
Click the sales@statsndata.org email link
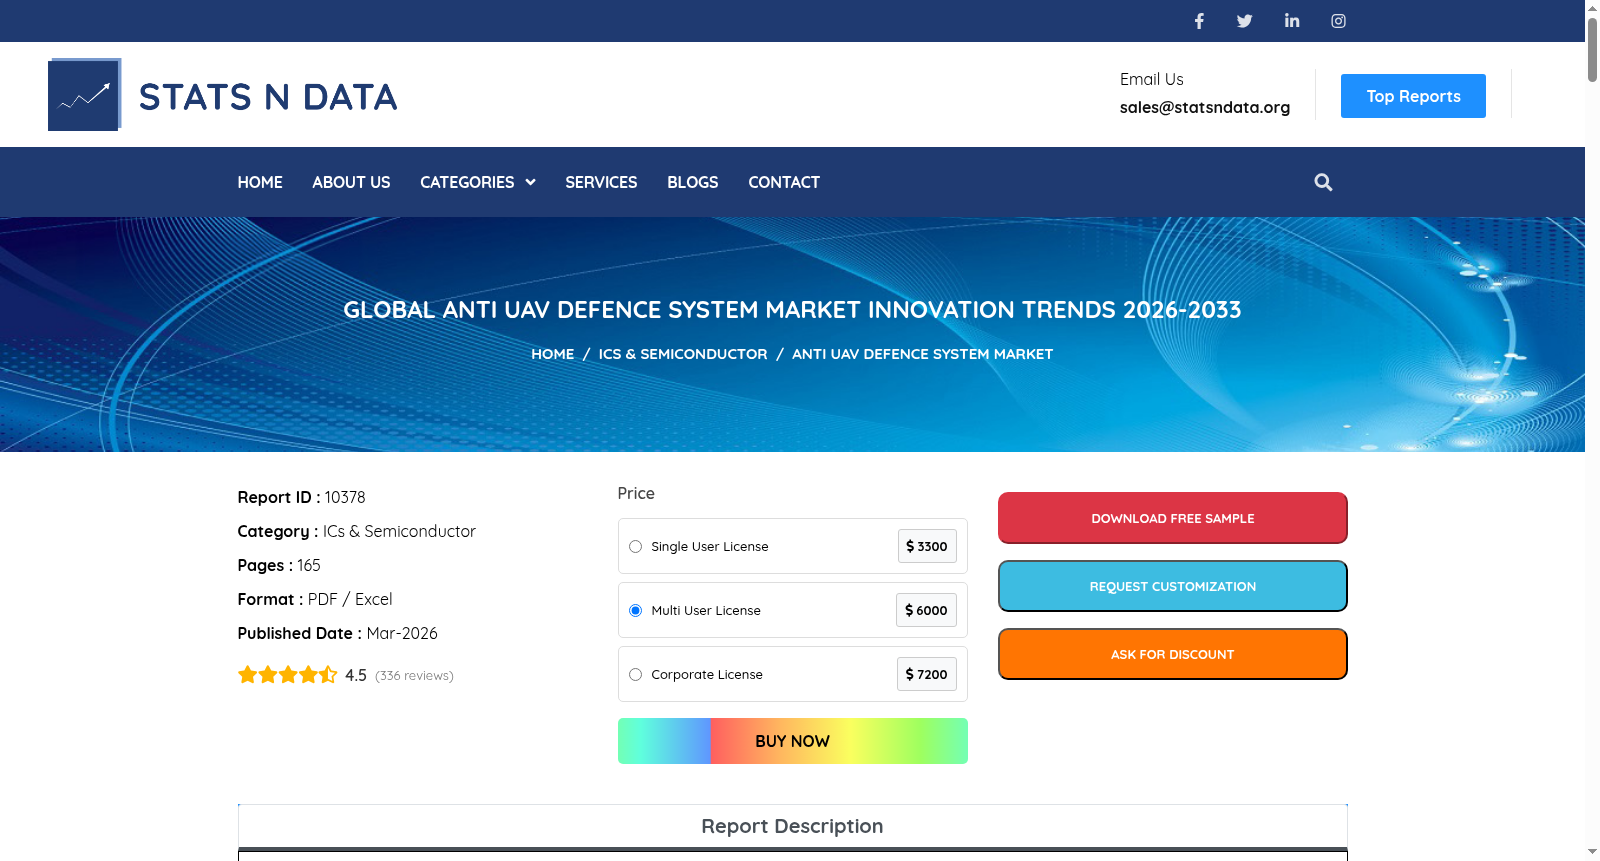[x=1205, y=107]
